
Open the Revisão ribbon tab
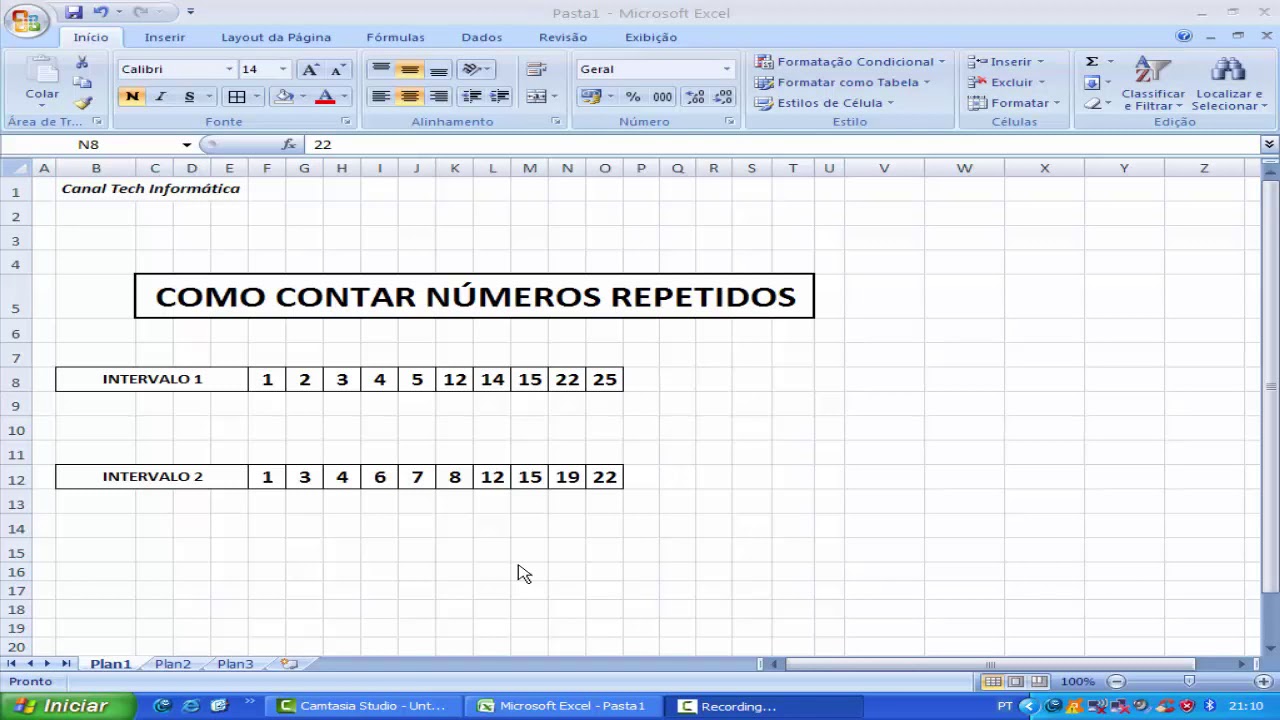(563, 37)
